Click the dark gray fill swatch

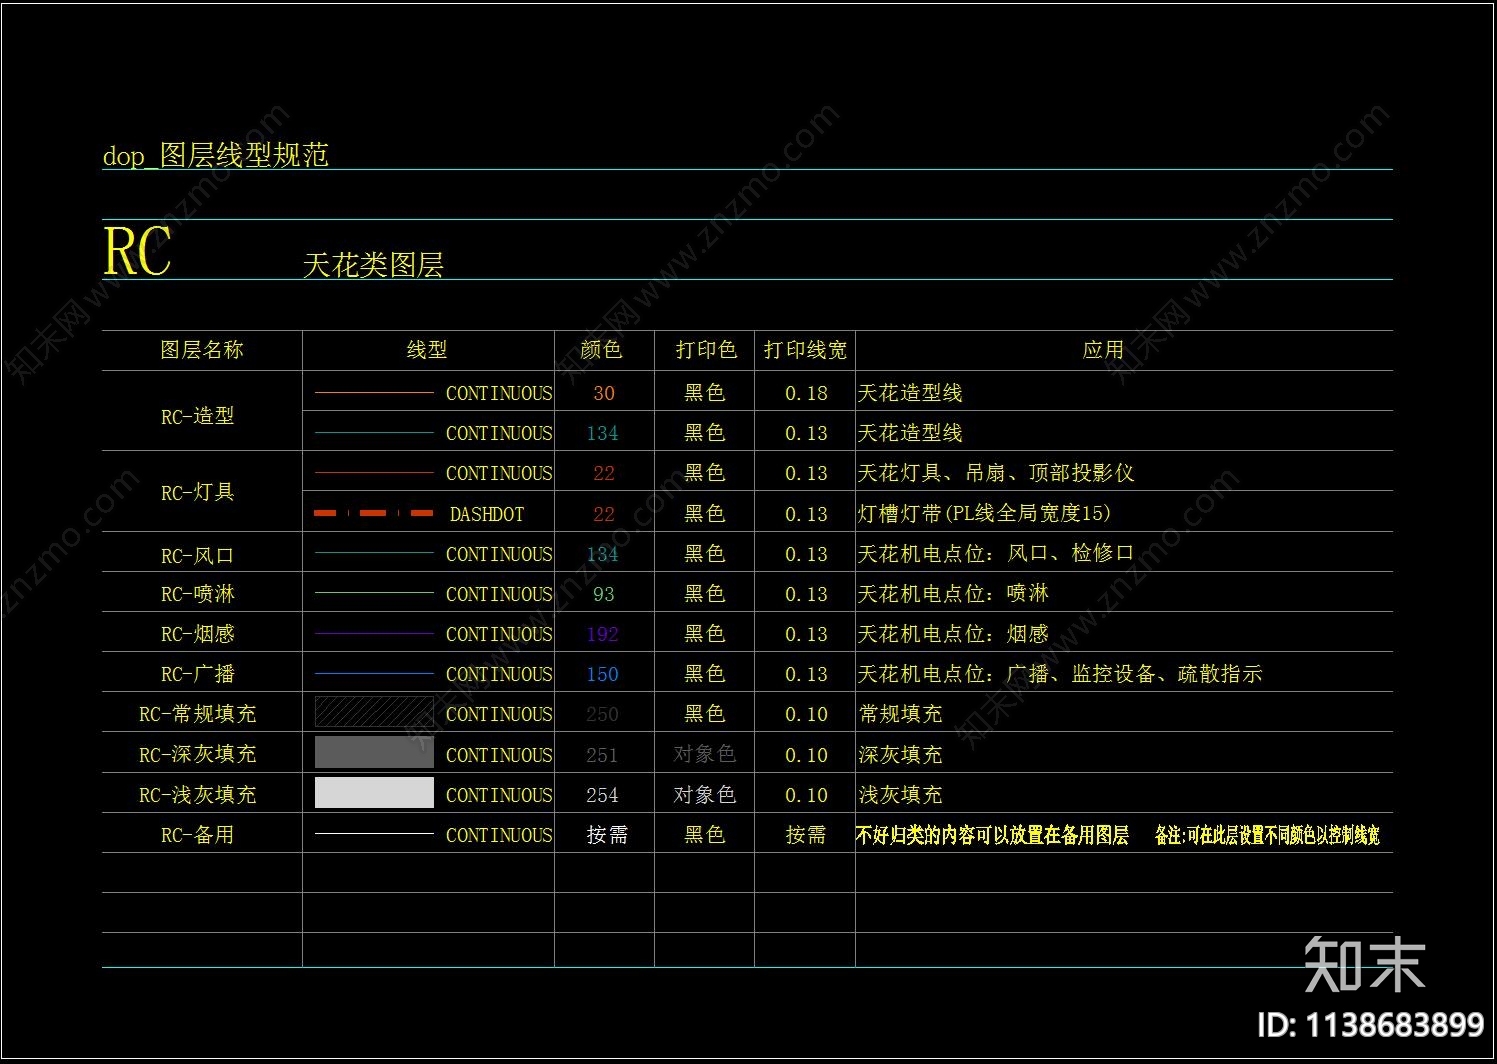(x=374, y=752)
